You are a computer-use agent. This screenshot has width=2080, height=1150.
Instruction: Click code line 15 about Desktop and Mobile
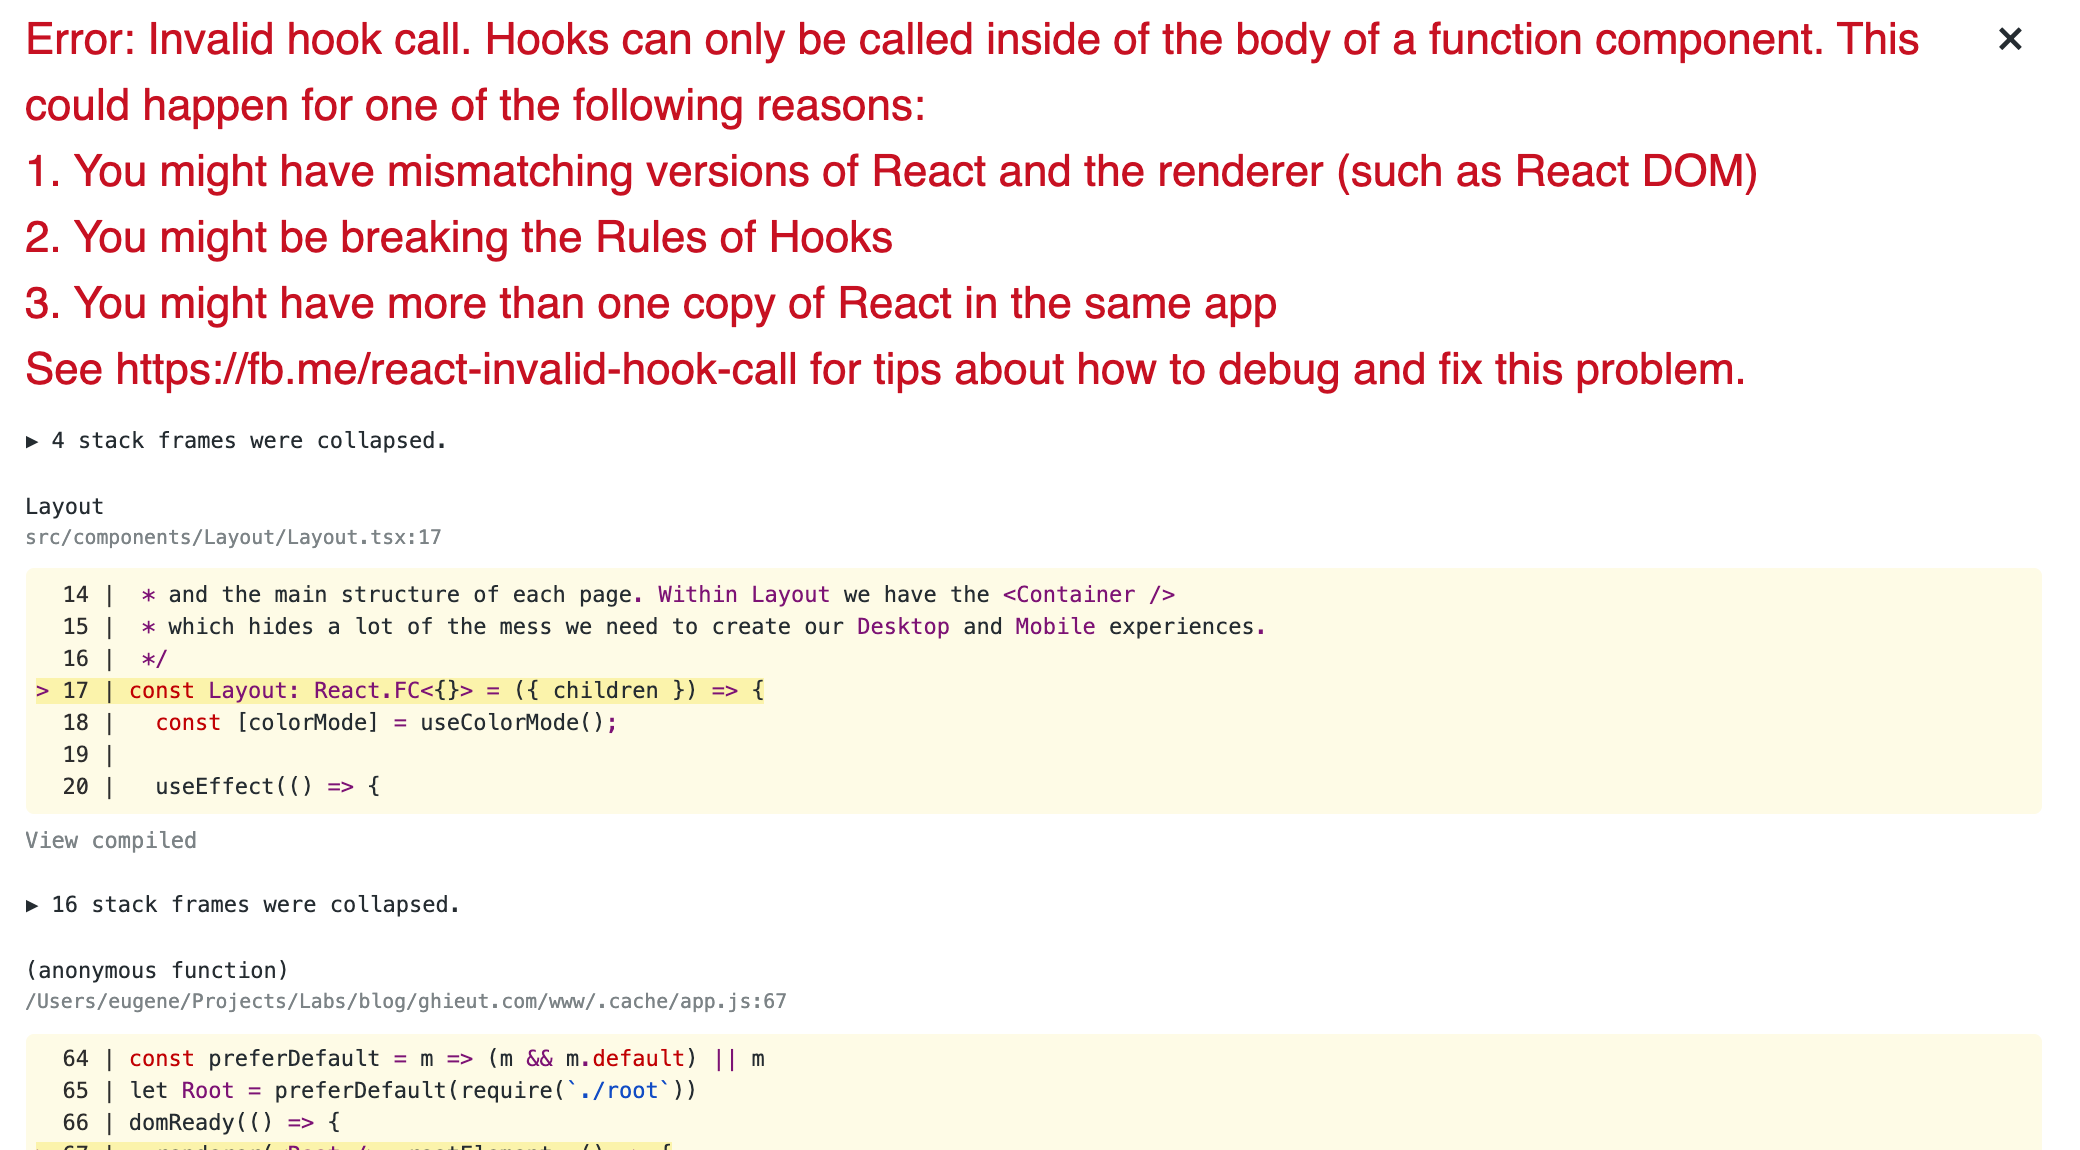coord(664,626)
